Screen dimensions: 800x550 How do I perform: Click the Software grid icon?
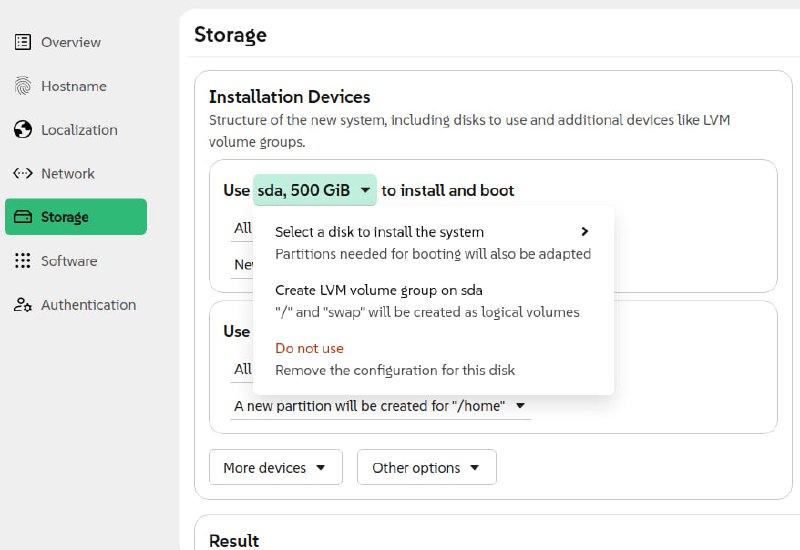pyautogui.click(x=23, y=261)
